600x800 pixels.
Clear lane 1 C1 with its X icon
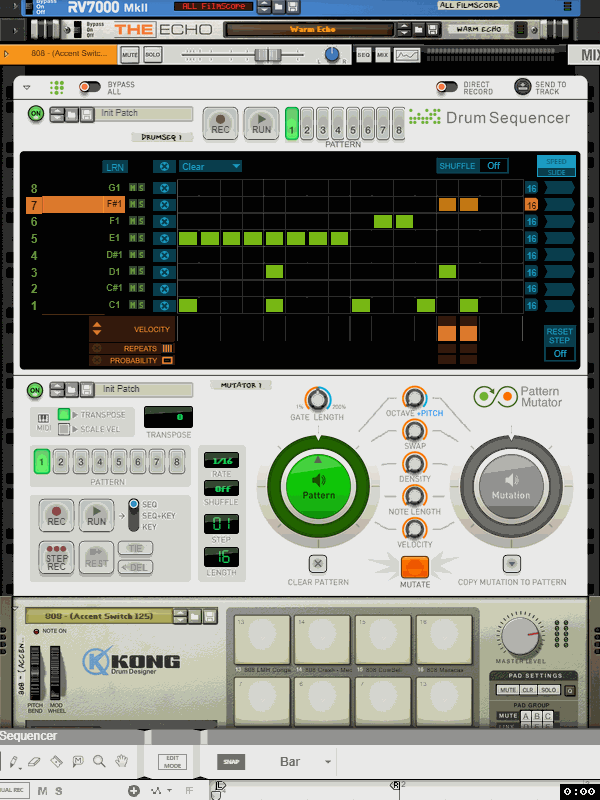click(164, 306)
